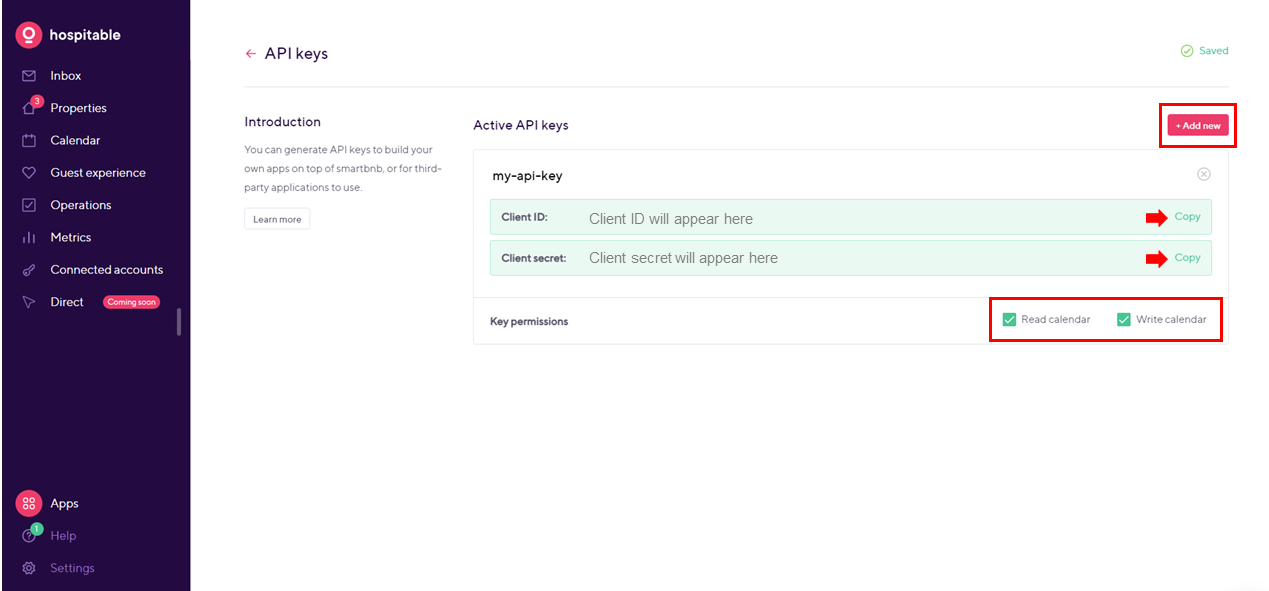Open the Inbox from the sidebar
Image resolution: width=1269 pixels, height=591 pixels.
(x=65, y=75)
